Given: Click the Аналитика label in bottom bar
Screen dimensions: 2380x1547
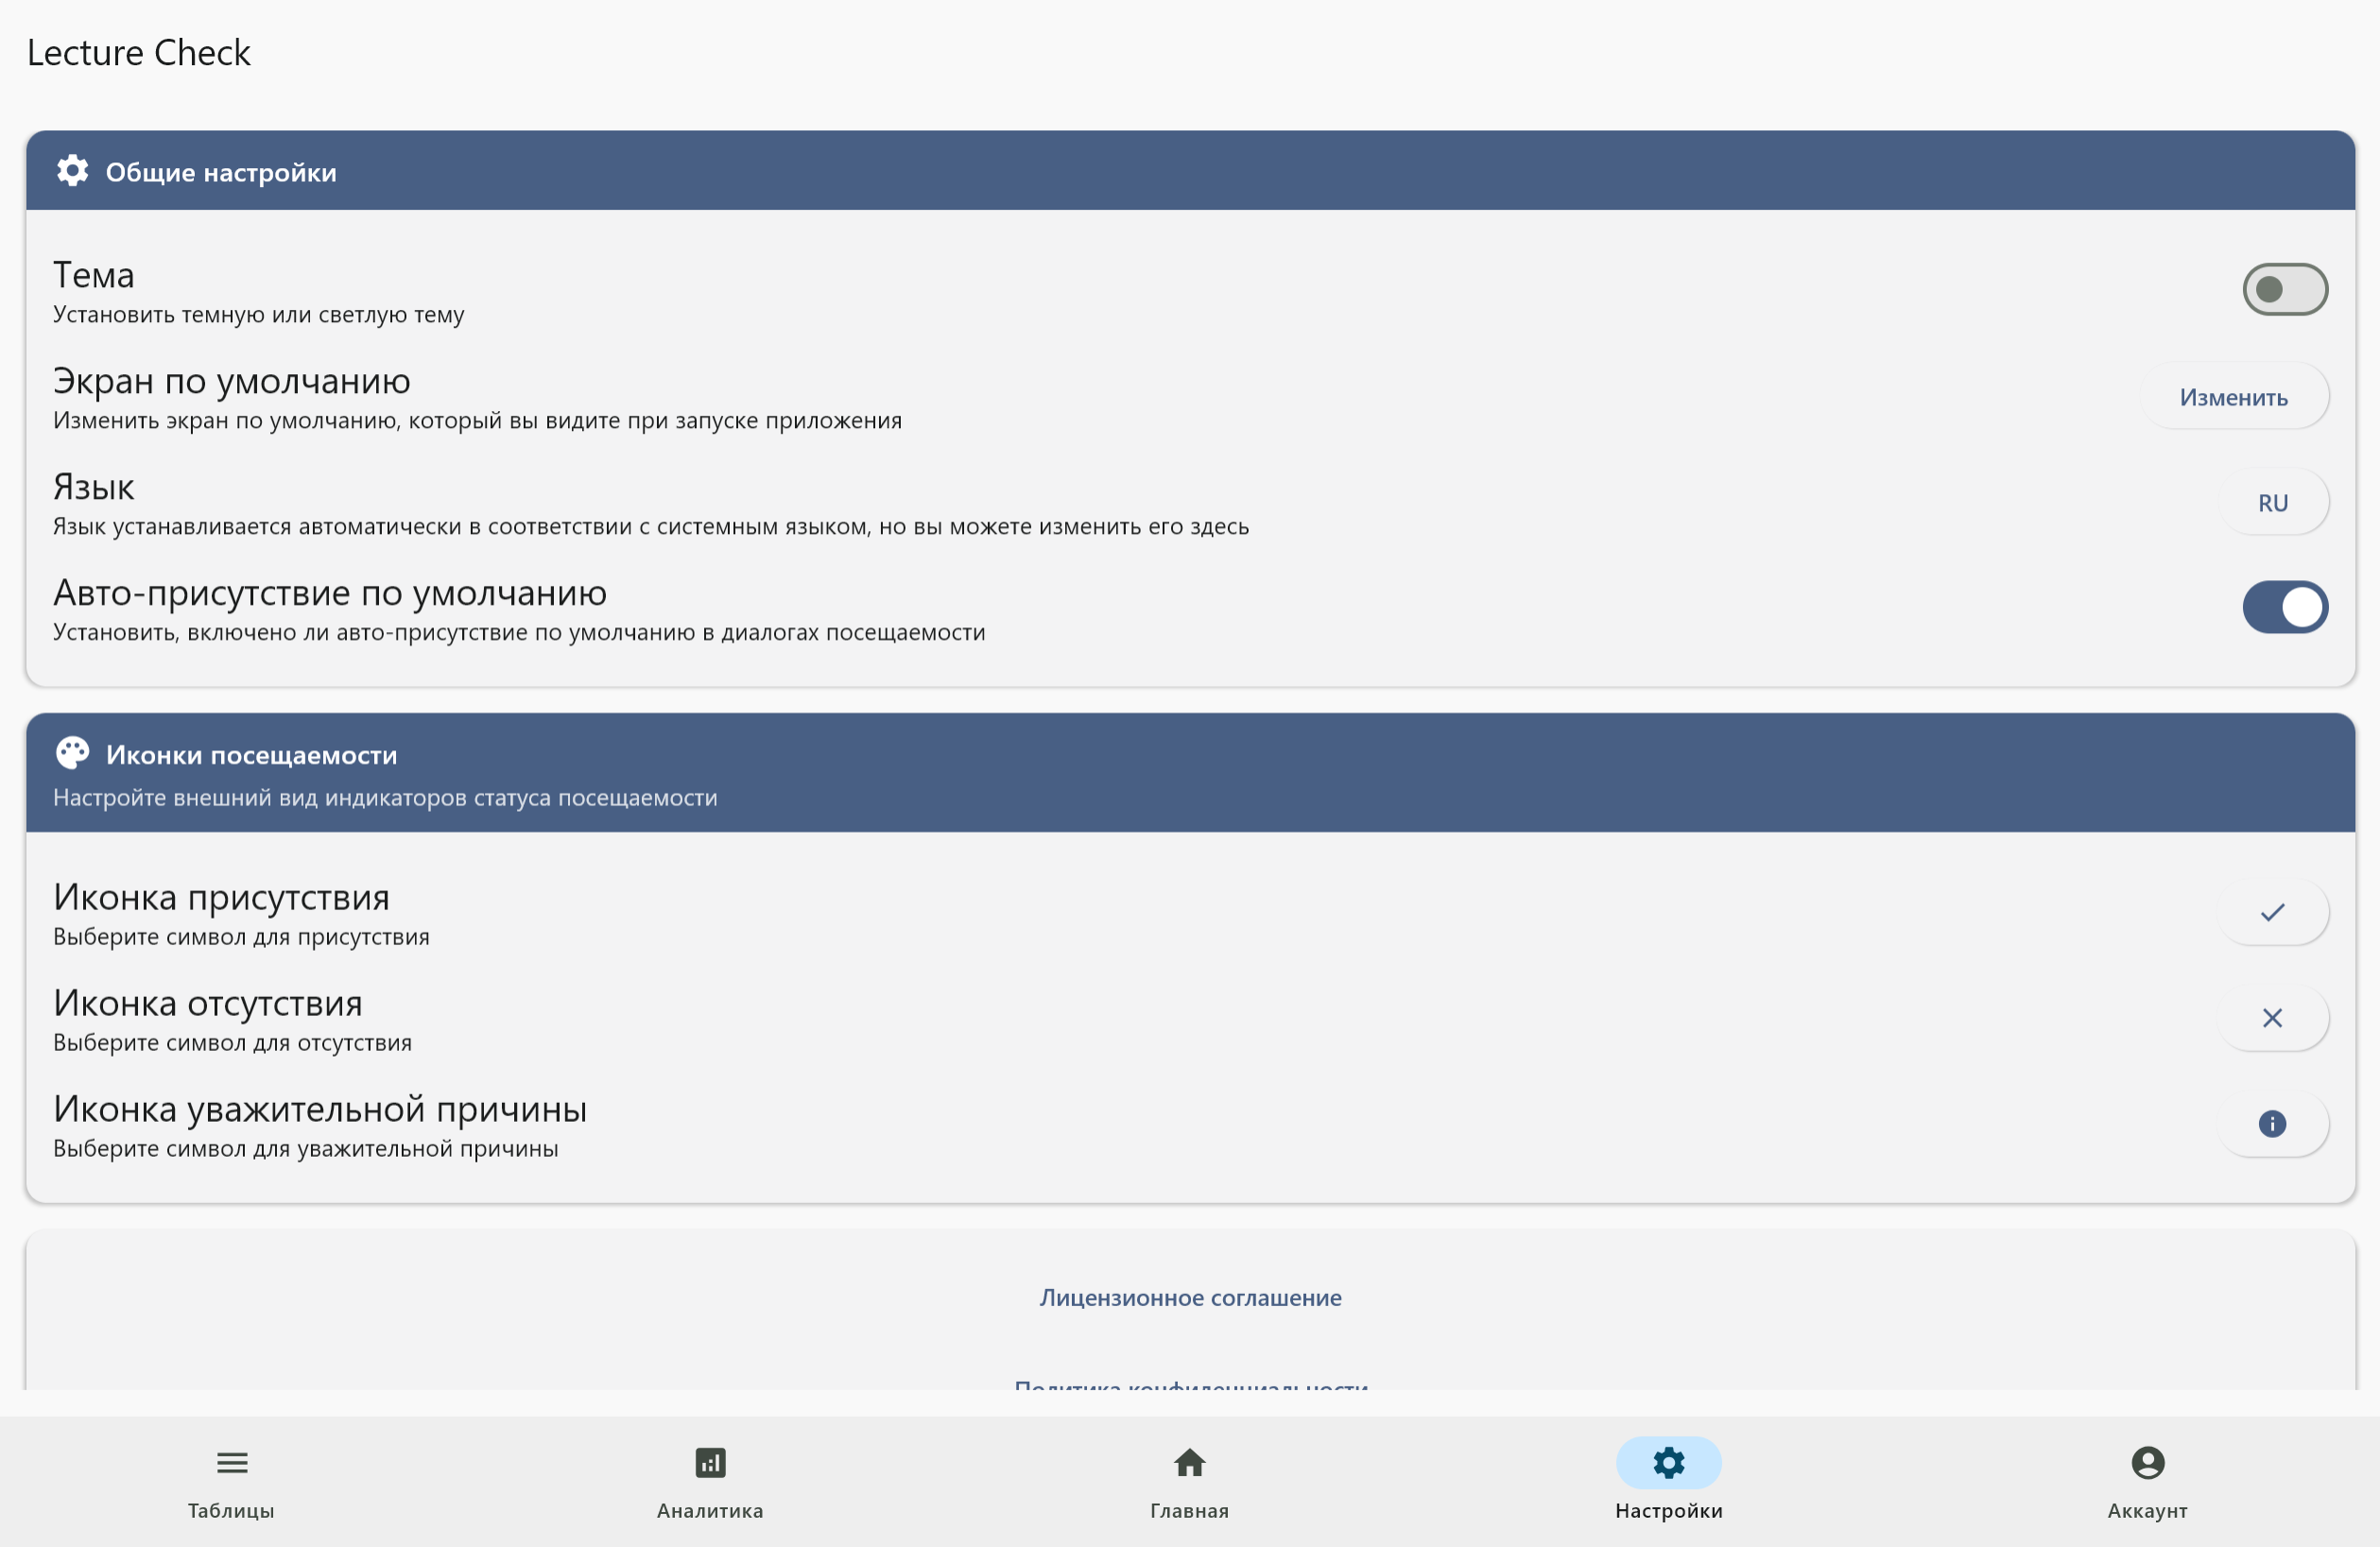Looking at the screenshot, I should coord(710,1511).
